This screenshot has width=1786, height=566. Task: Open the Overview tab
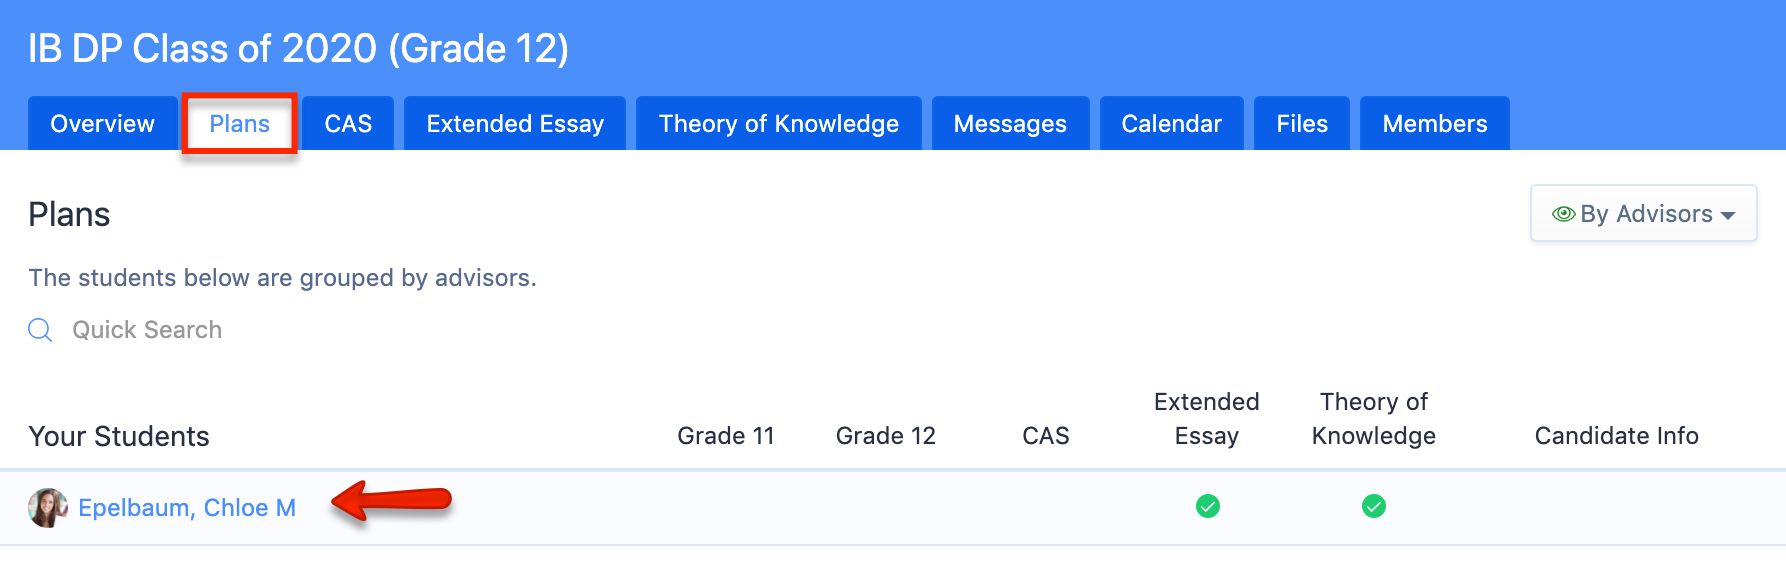click(102, 124)
